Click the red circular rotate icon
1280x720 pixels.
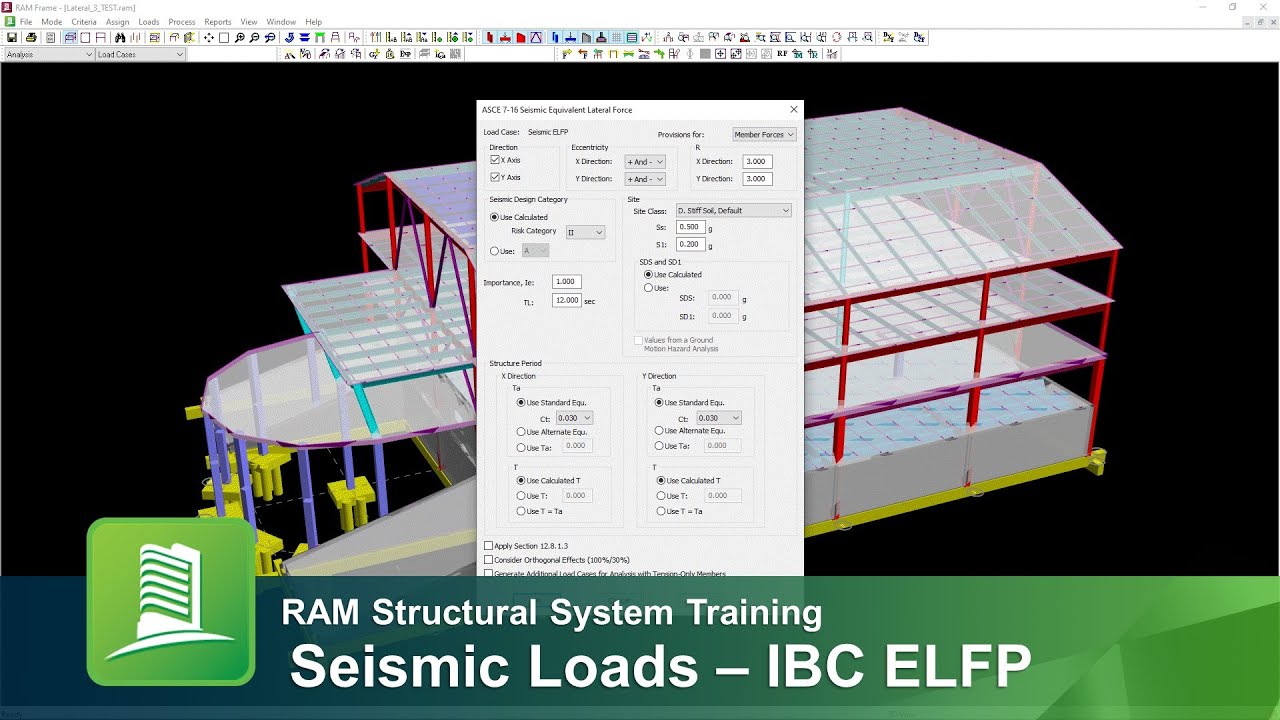[x=837, y=38]
